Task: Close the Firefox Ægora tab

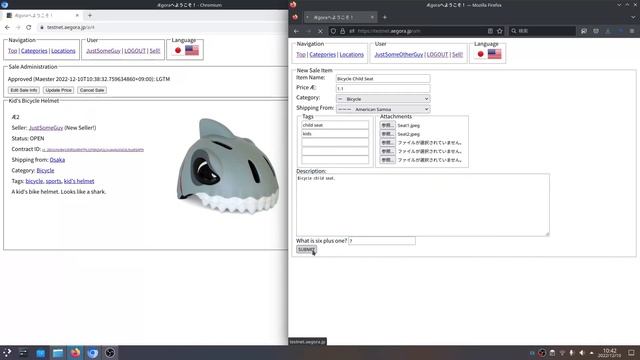Action: click(x=372, y=17)
